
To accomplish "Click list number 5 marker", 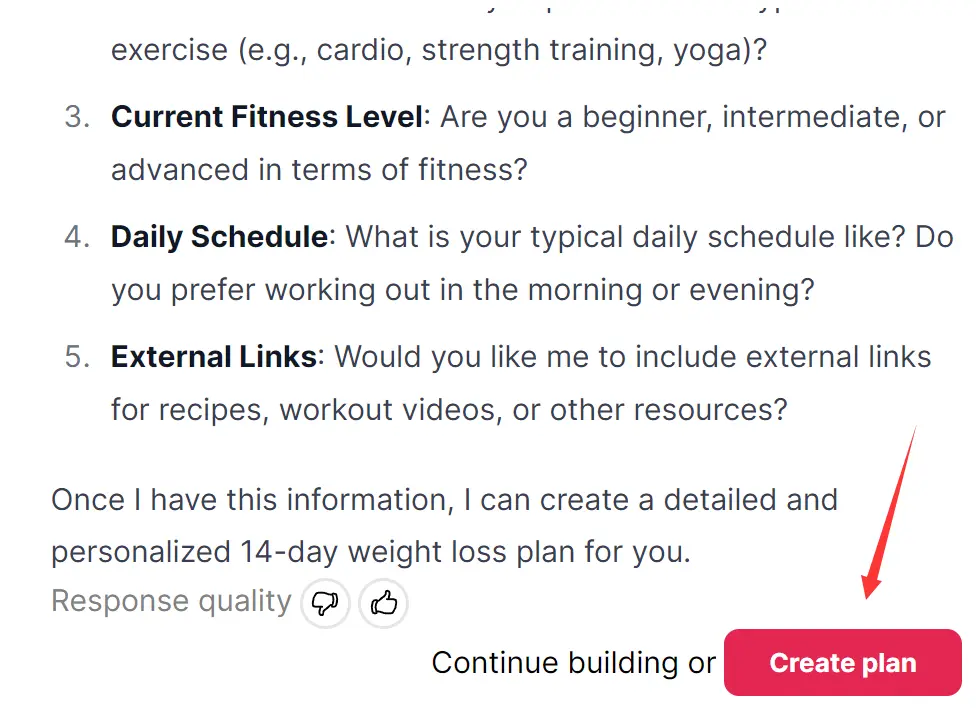I will coord(77,357).
